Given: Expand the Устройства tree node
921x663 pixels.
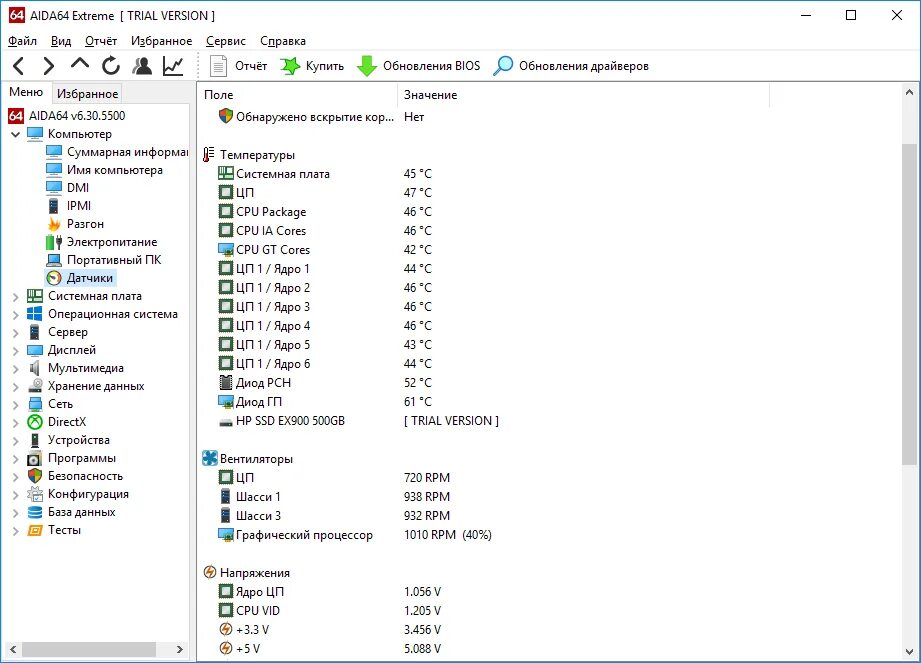Looking at the screenshot, I should pyautogui.click(x=15, y=440).
